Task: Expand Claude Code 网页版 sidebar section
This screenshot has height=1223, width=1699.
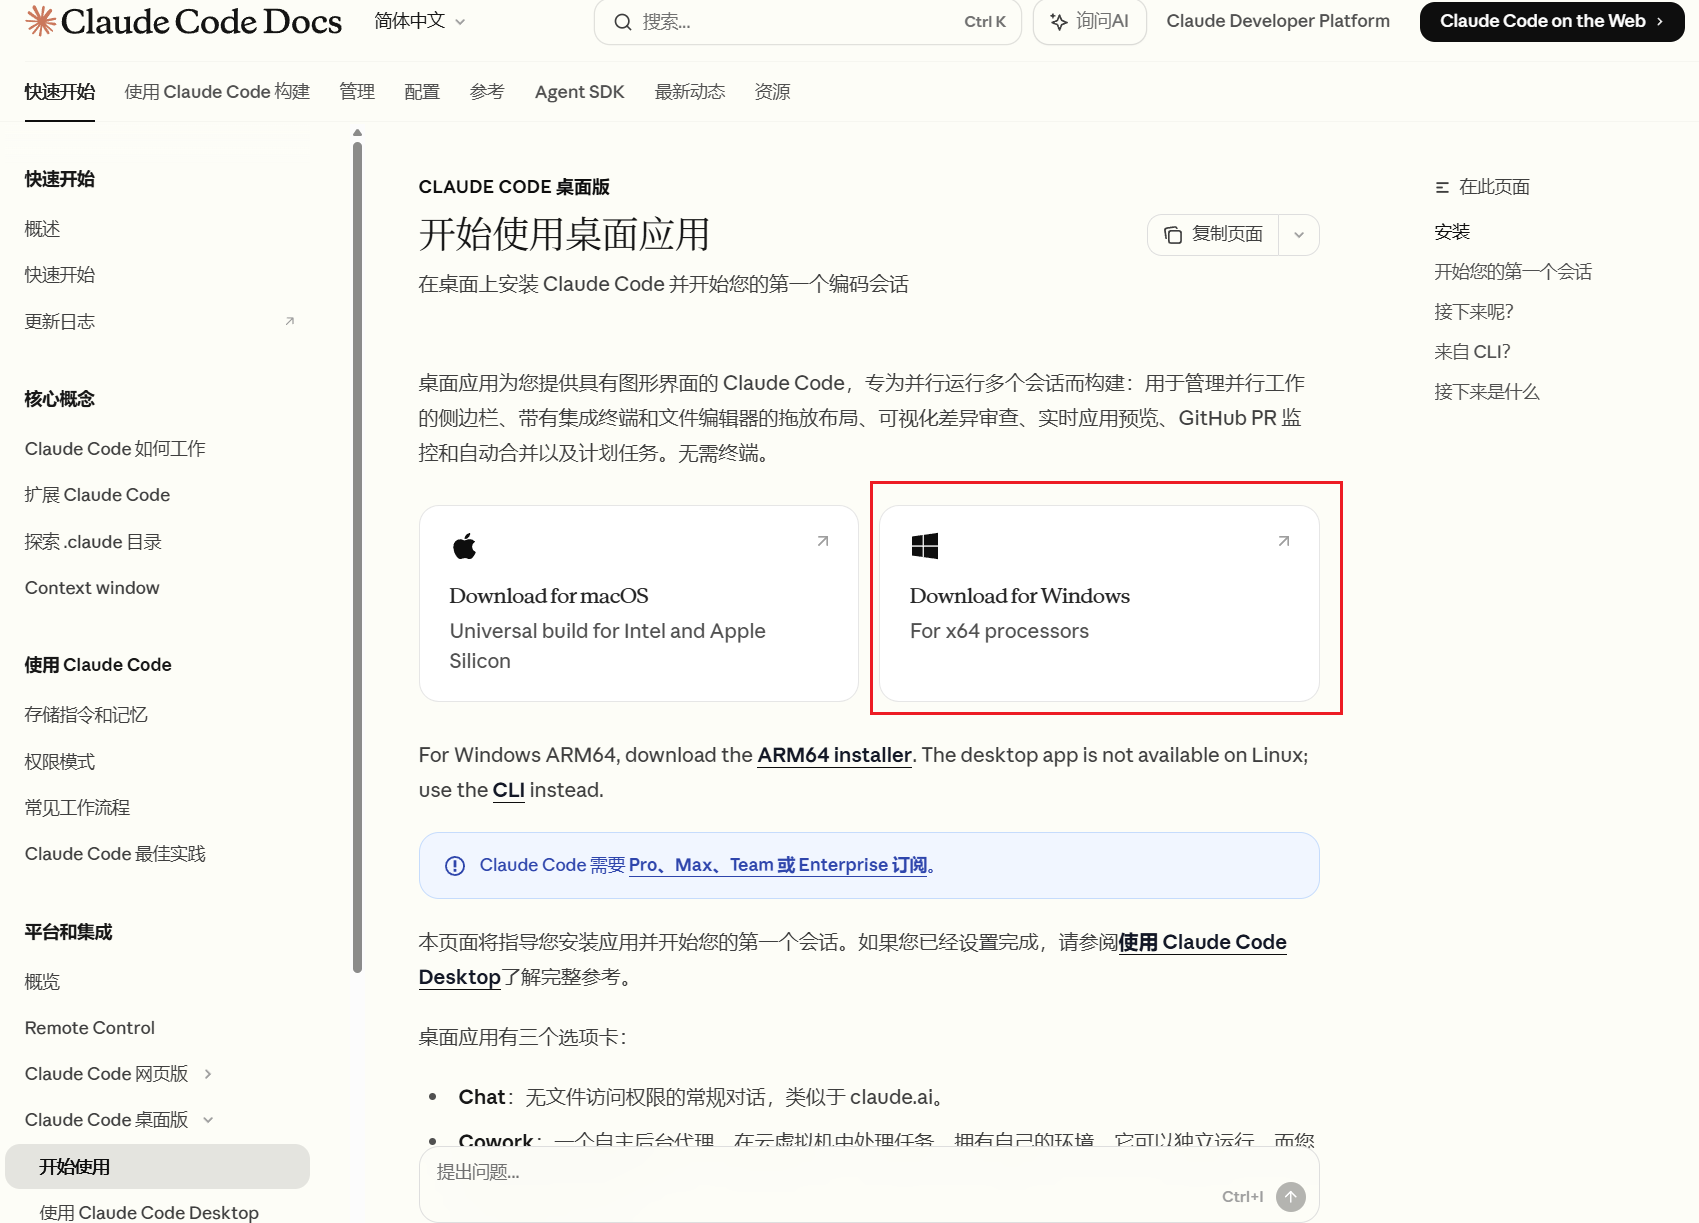Action: 208,1074
